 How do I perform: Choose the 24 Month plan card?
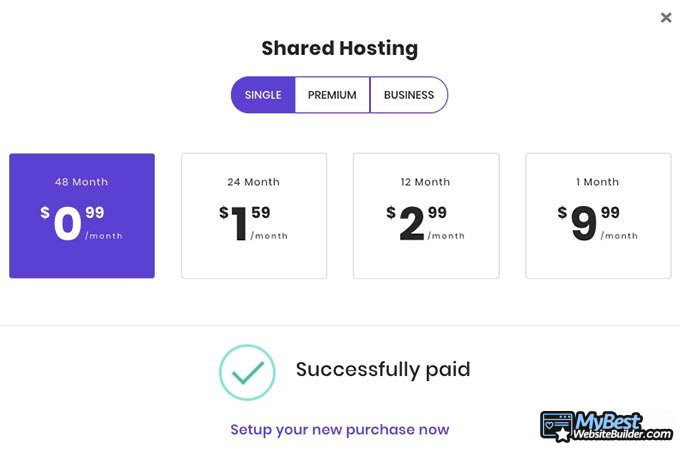point(254,215)
